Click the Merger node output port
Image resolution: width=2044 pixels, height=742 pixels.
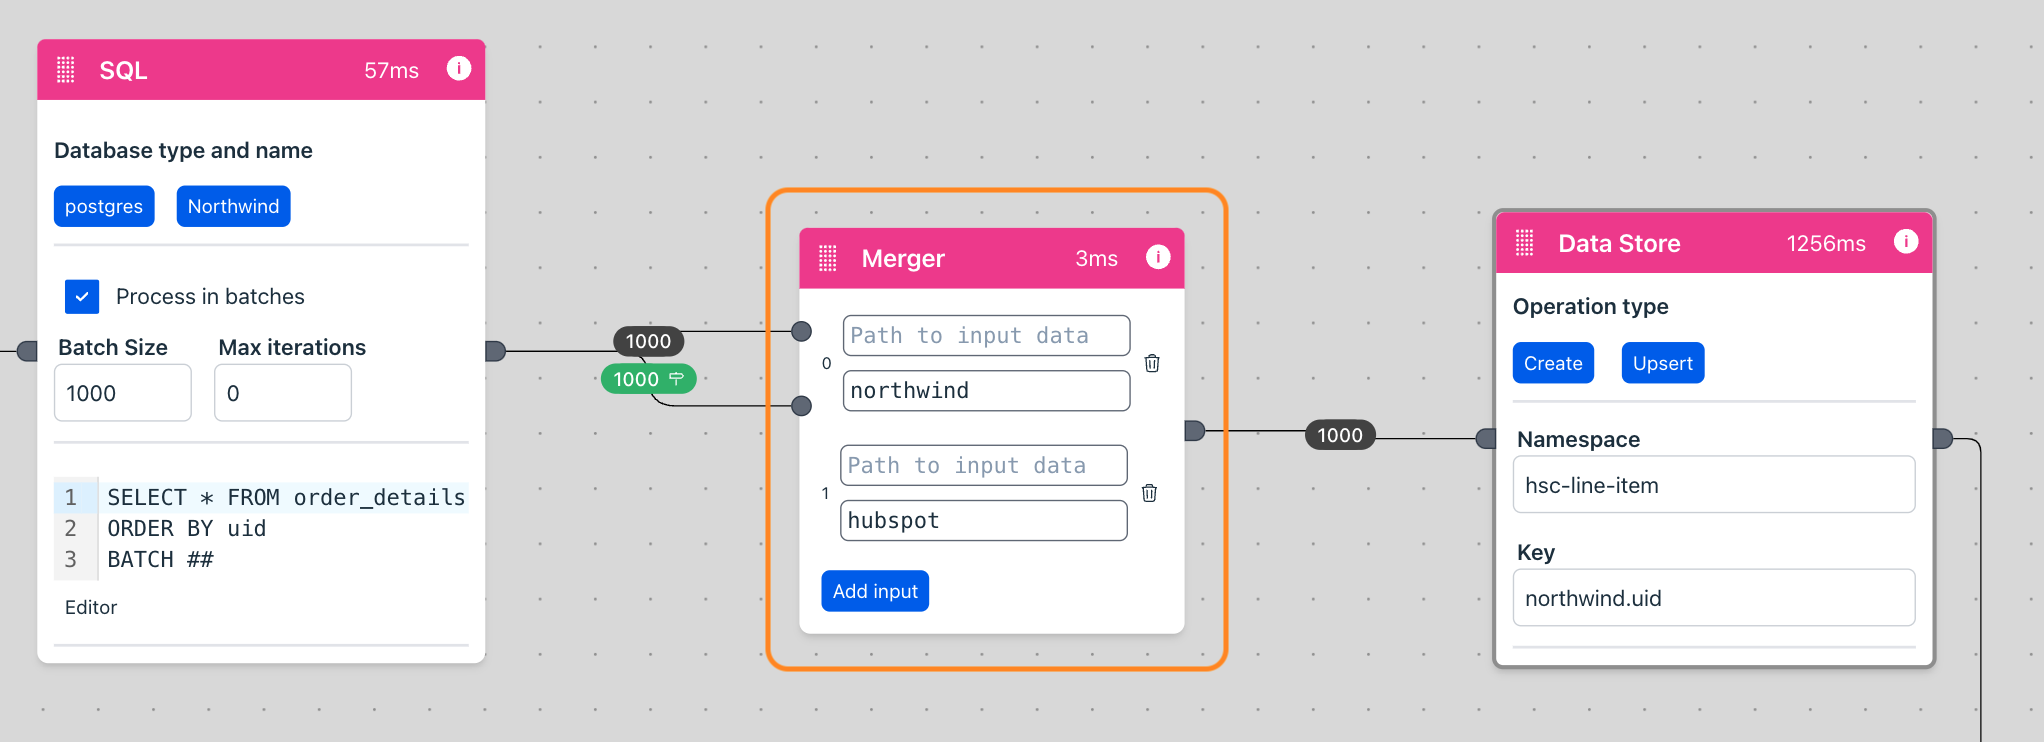[1194, 431]
